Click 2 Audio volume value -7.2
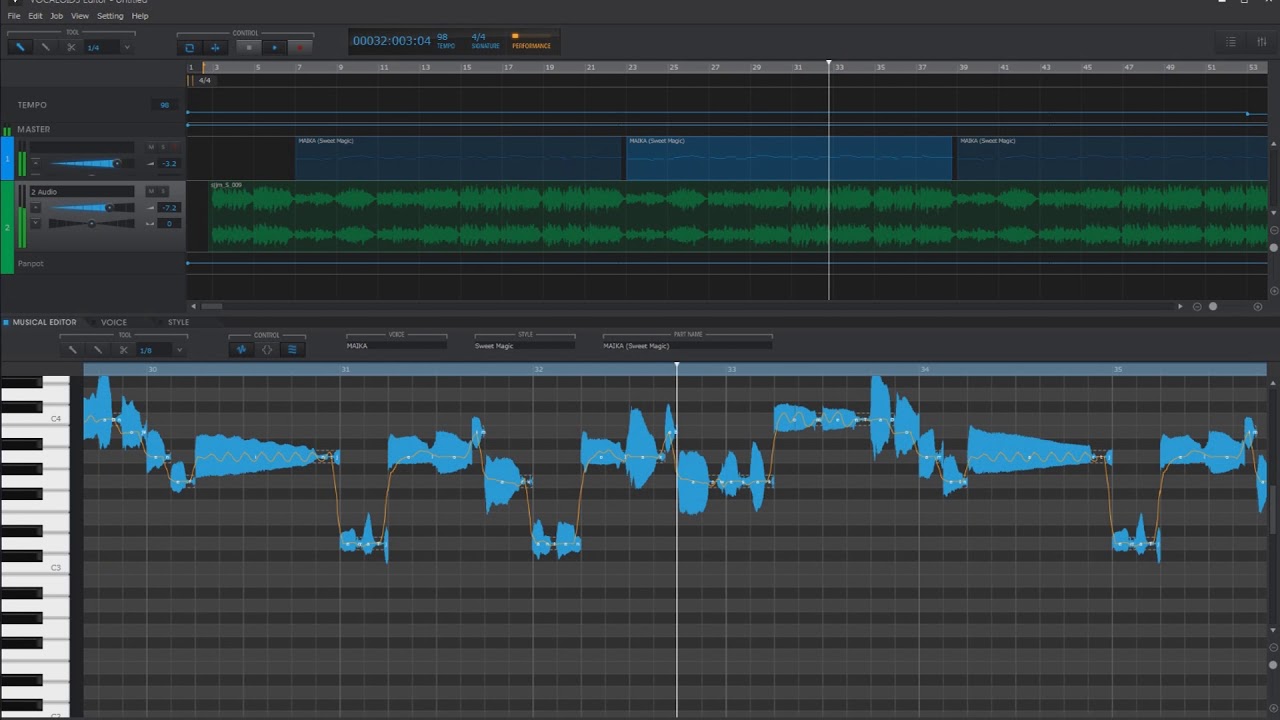Screen dimensions: 1280x720 [x=168, y=208]
